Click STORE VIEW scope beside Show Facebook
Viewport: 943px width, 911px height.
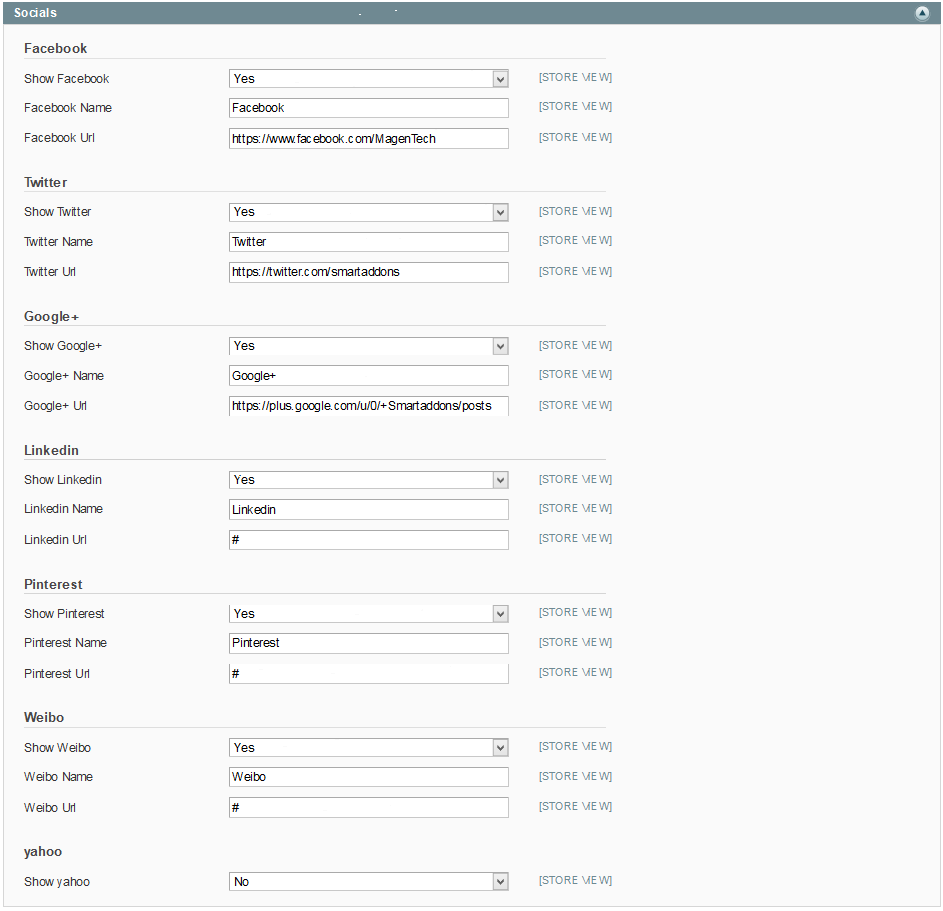click(x=576, y=78)
